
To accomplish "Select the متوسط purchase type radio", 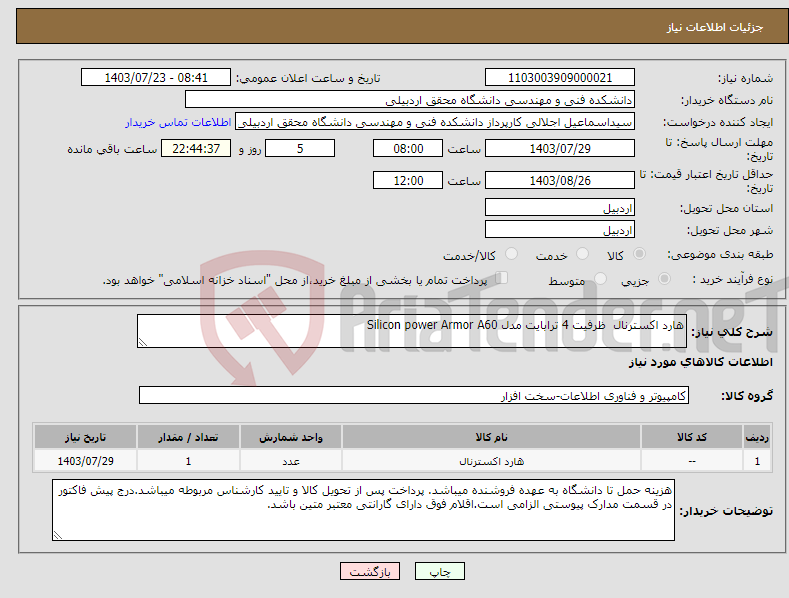I will (600, 279).
